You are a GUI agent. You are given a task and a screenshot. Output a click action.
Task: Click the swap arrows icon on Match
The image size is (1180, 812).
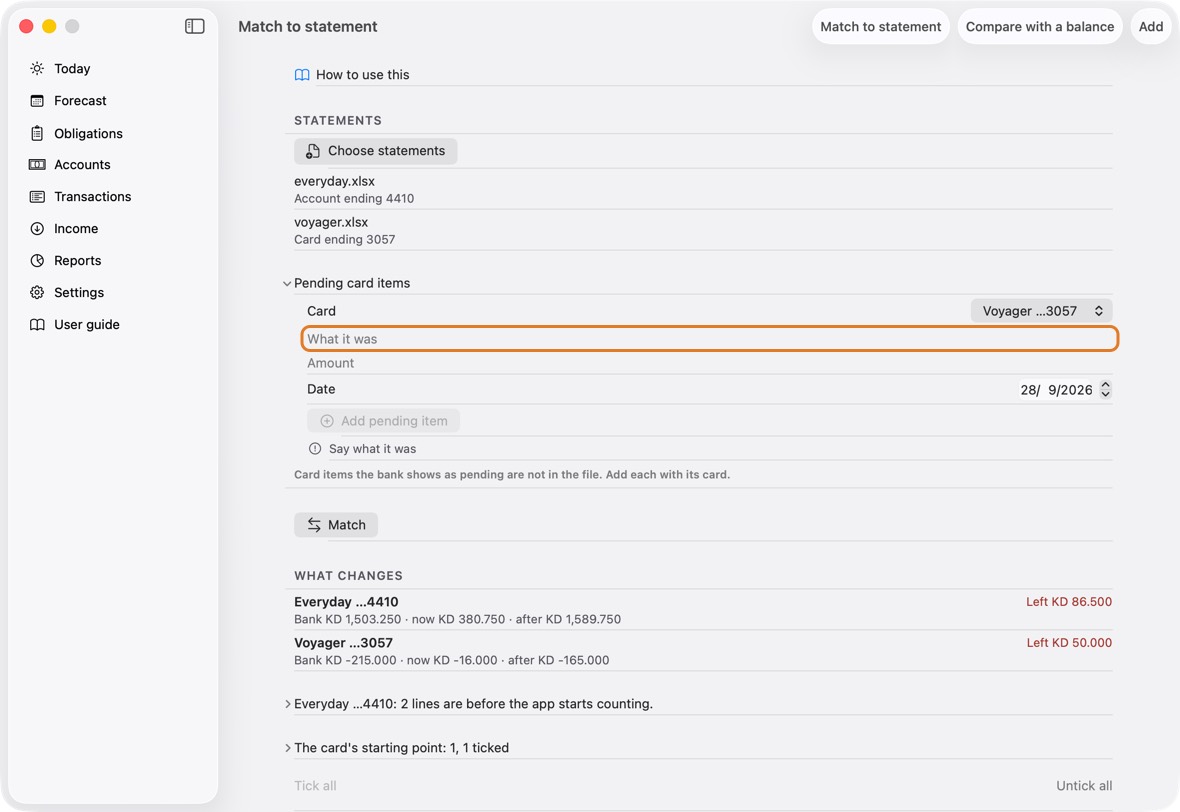point(314,525)
